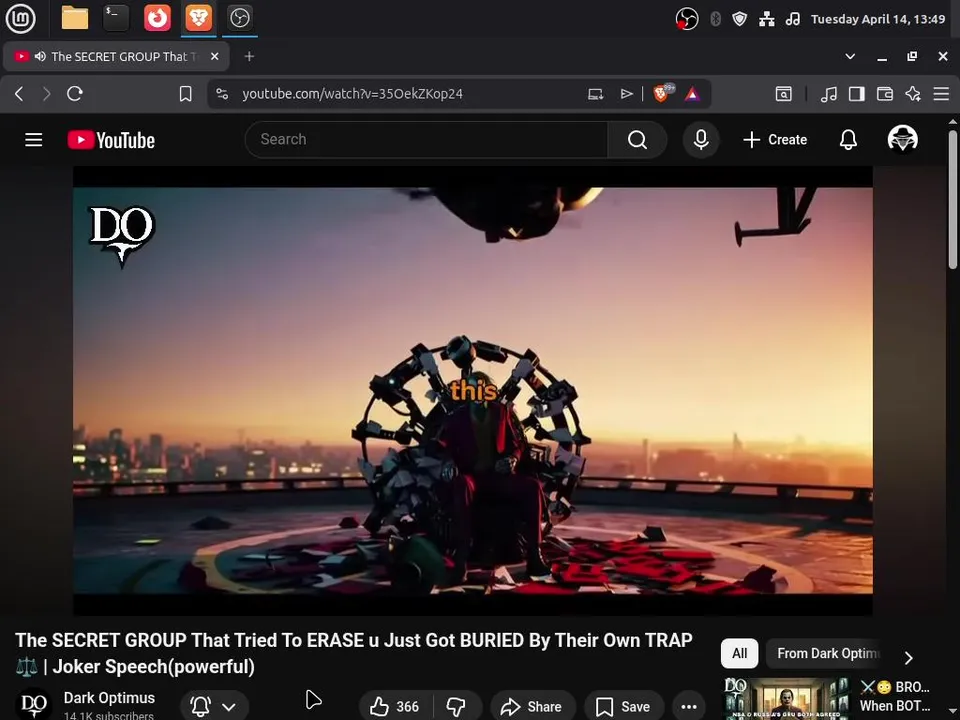The width and height of the screenshot is (960, 720).
Task: Search with your voice microphone button
Action: click(701, 140)
